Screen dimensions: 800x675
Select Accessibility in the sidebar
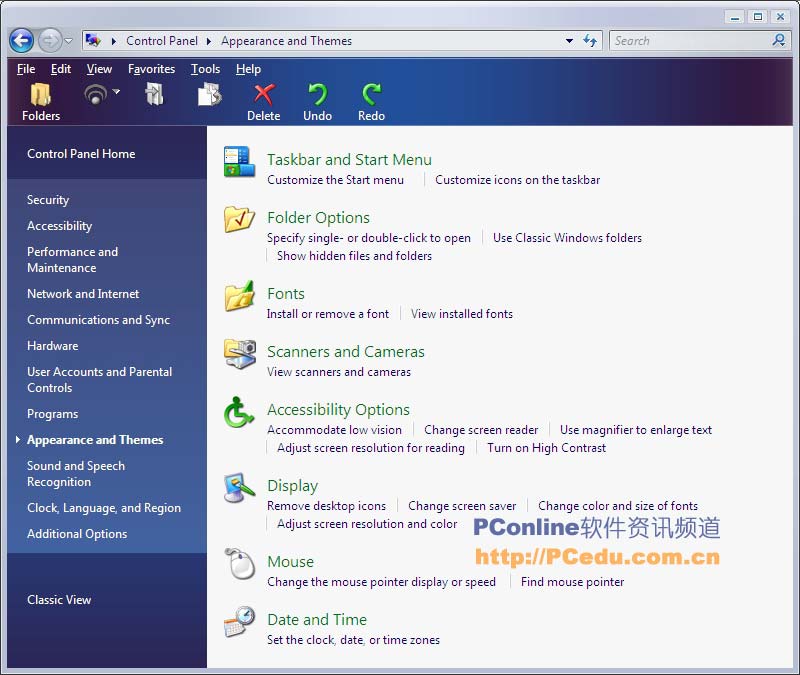pyautogui.click(x=60, y=226)
